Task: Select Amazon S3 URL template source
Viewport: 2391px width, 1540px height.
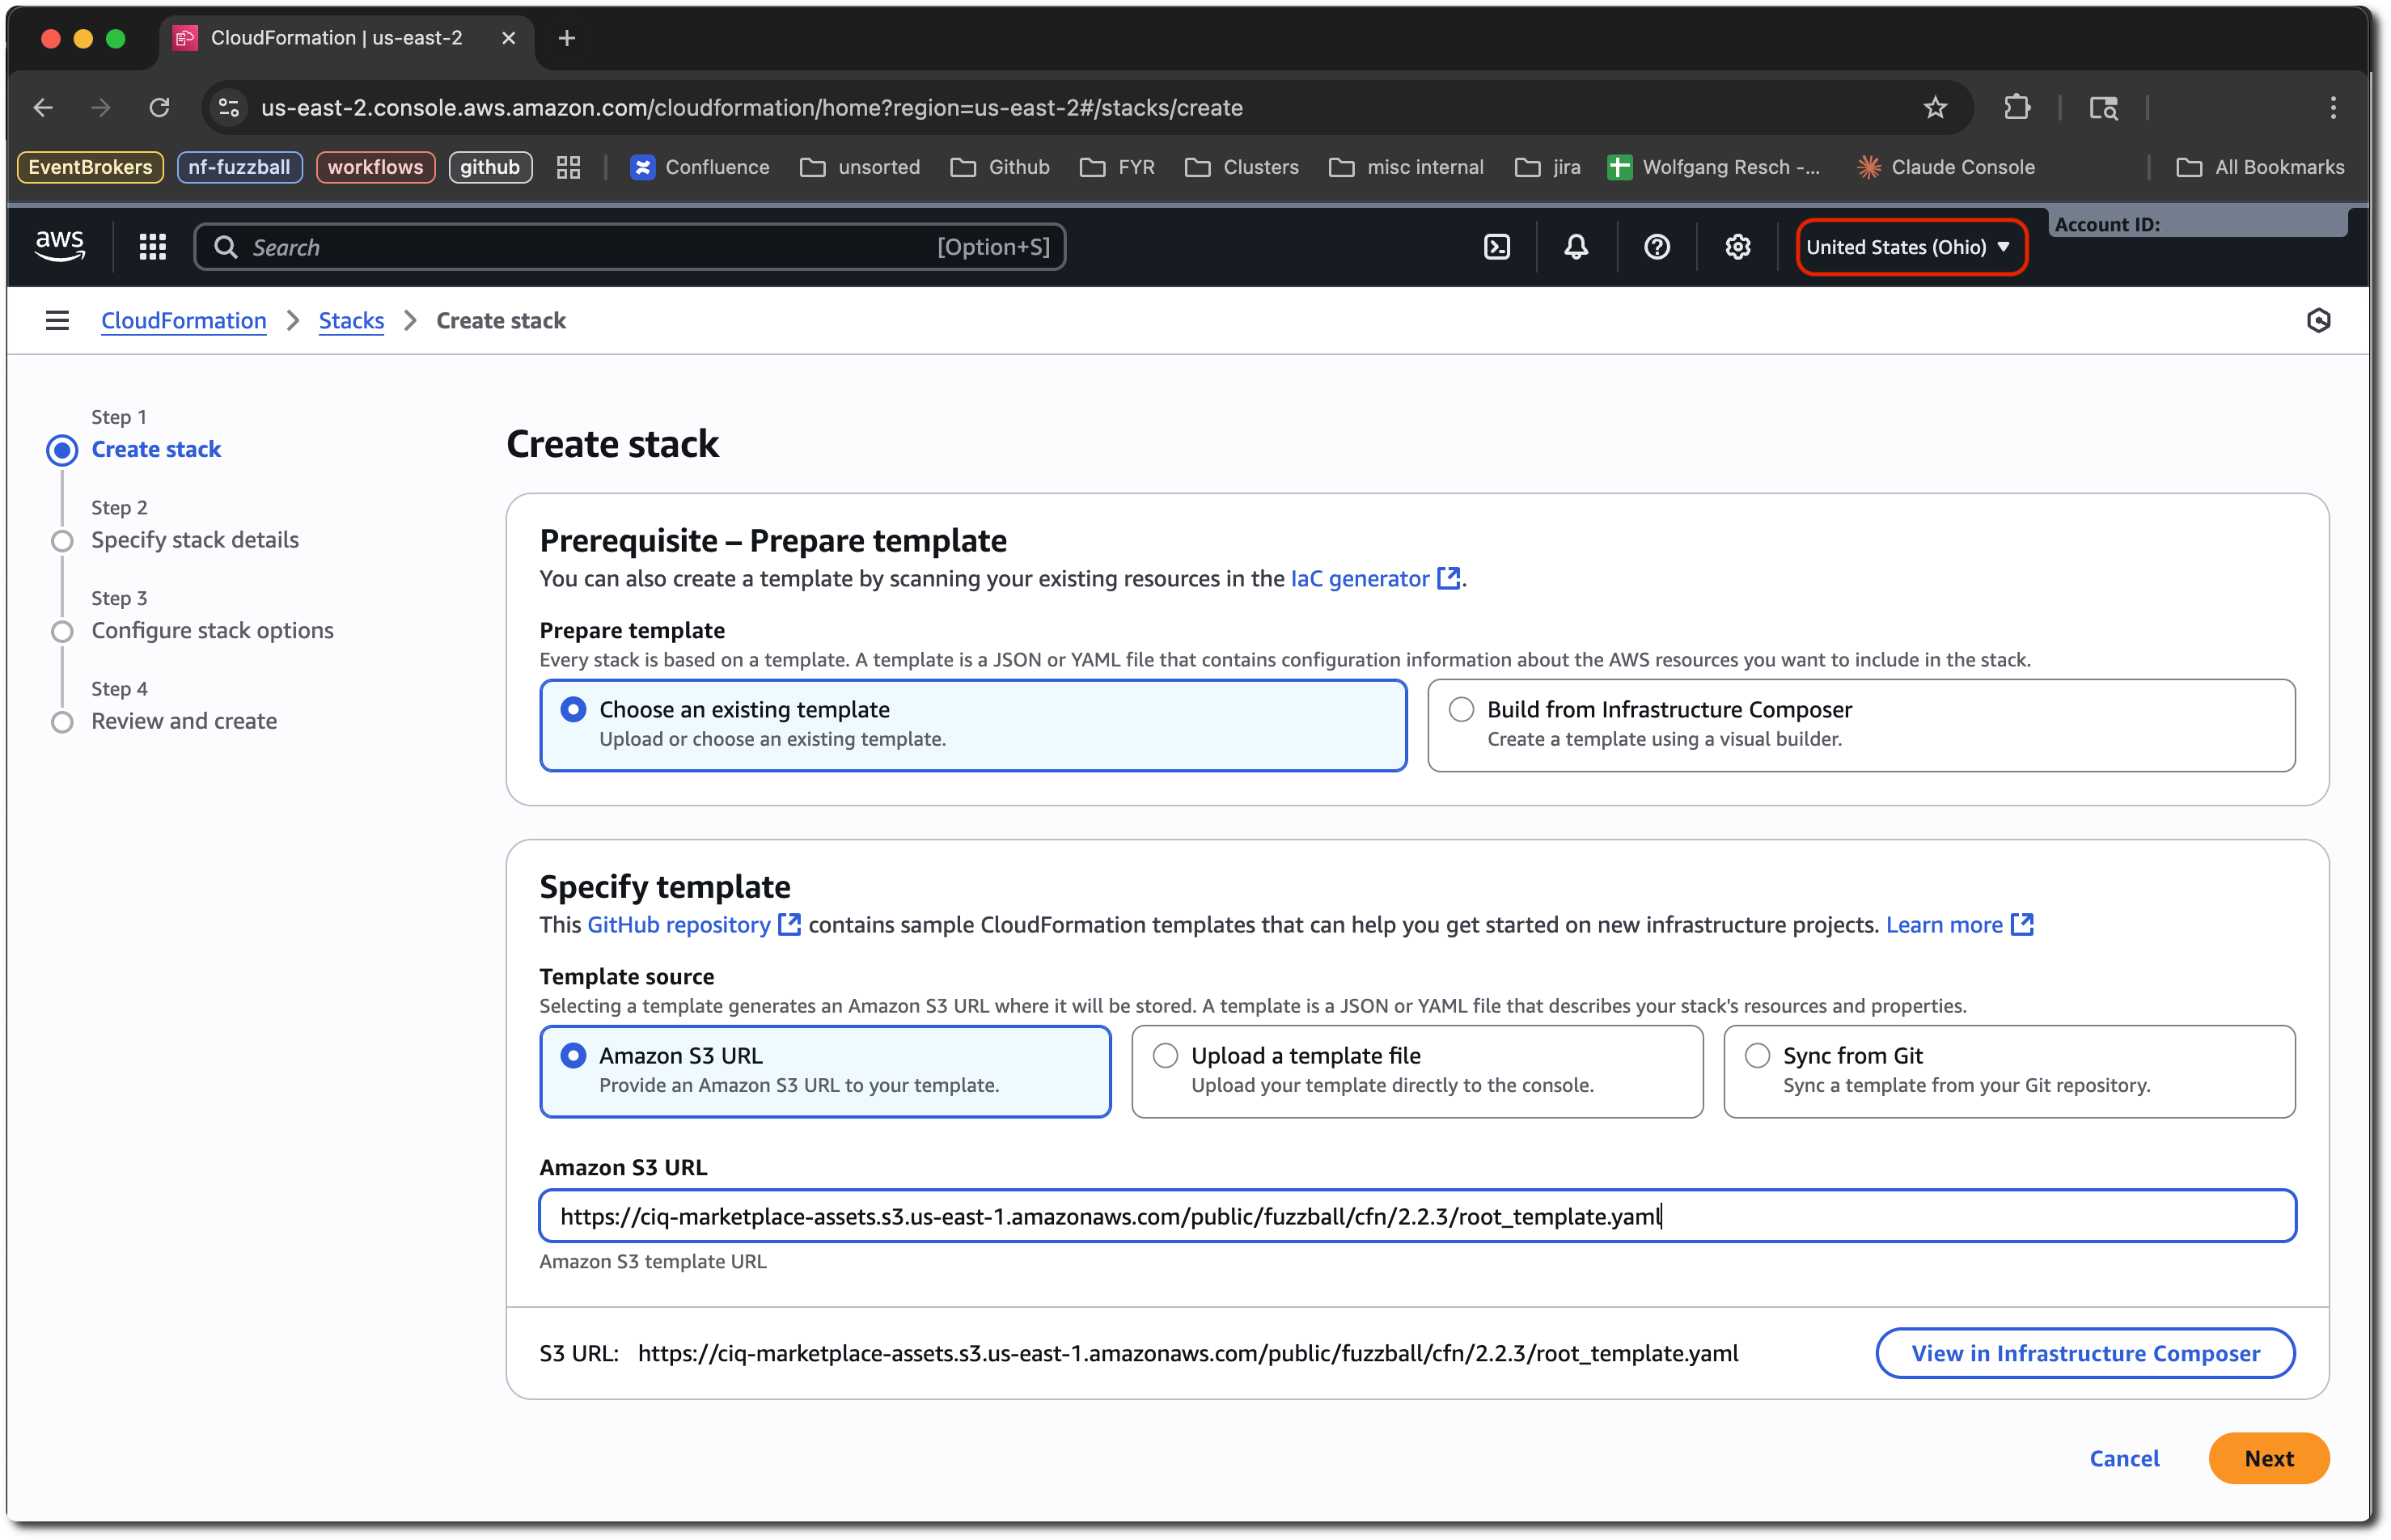Action: point(825,1071)
